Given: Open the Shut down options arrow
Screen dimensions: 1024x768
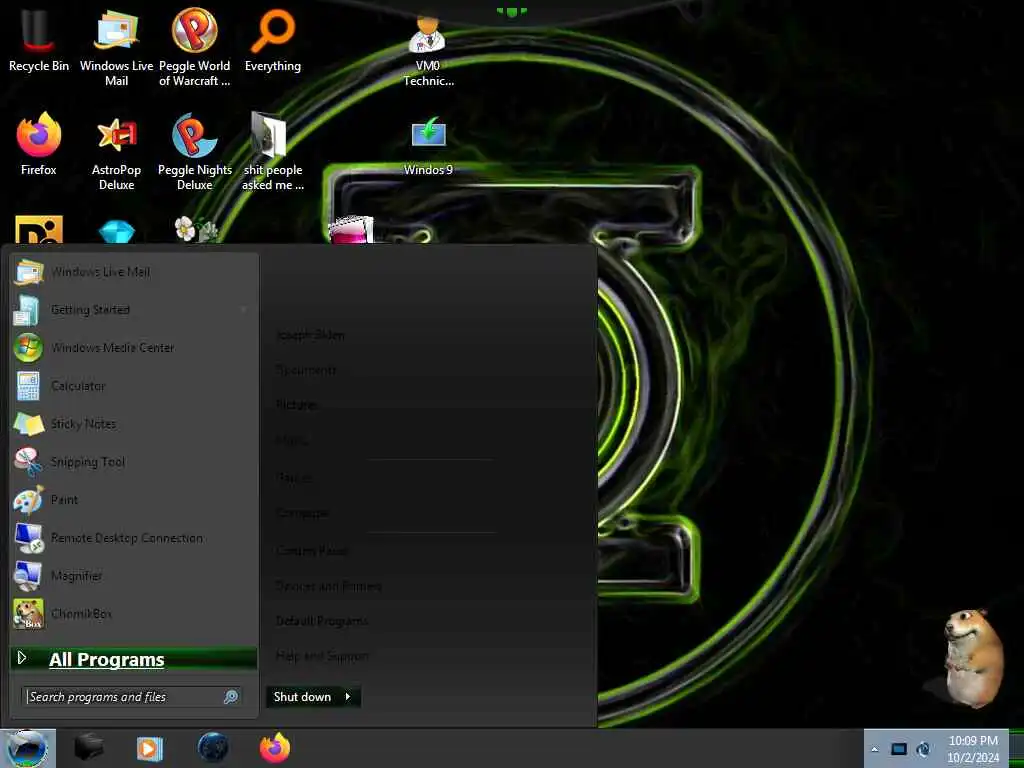Looking at the screenshot, I should click(349, 697).
